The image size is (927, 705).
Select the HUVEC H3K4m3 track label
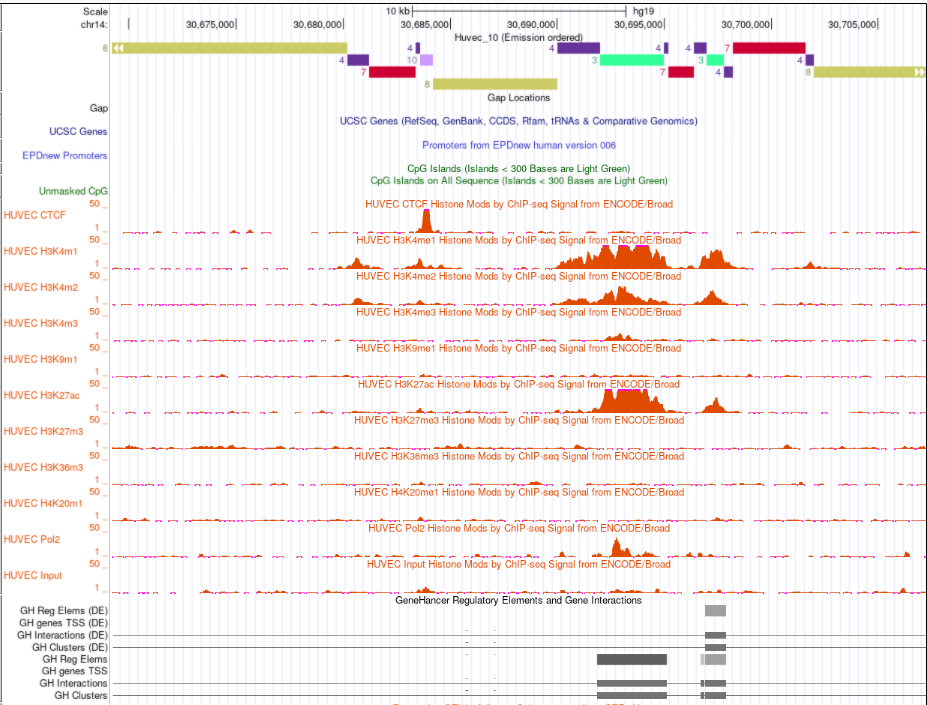tap(40, 324)
